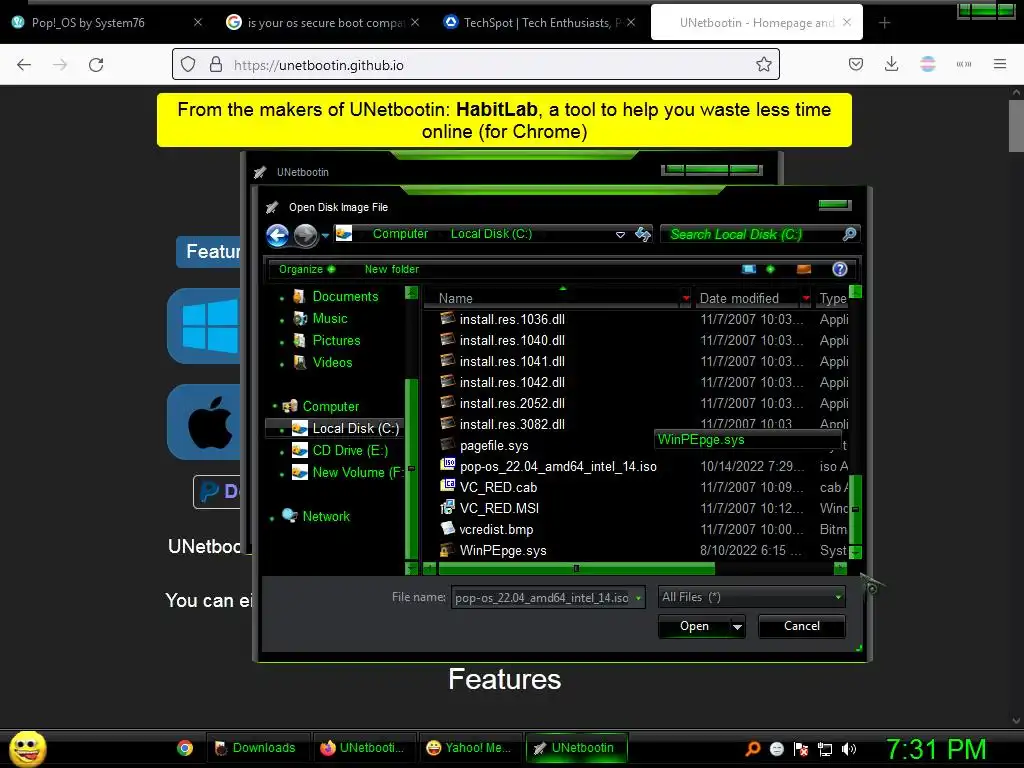Click the taskbar search magnifier icon
Screen dimensions: 1024x768
(752, 748)
